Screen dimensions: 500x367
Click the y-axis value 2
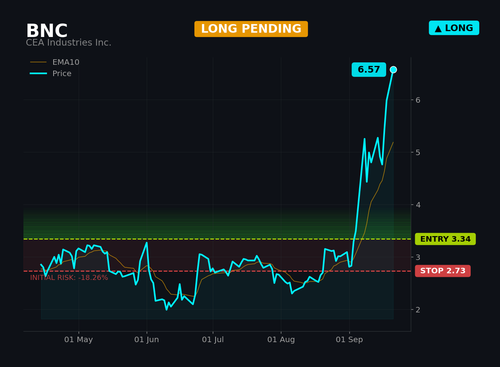[418, 310]
